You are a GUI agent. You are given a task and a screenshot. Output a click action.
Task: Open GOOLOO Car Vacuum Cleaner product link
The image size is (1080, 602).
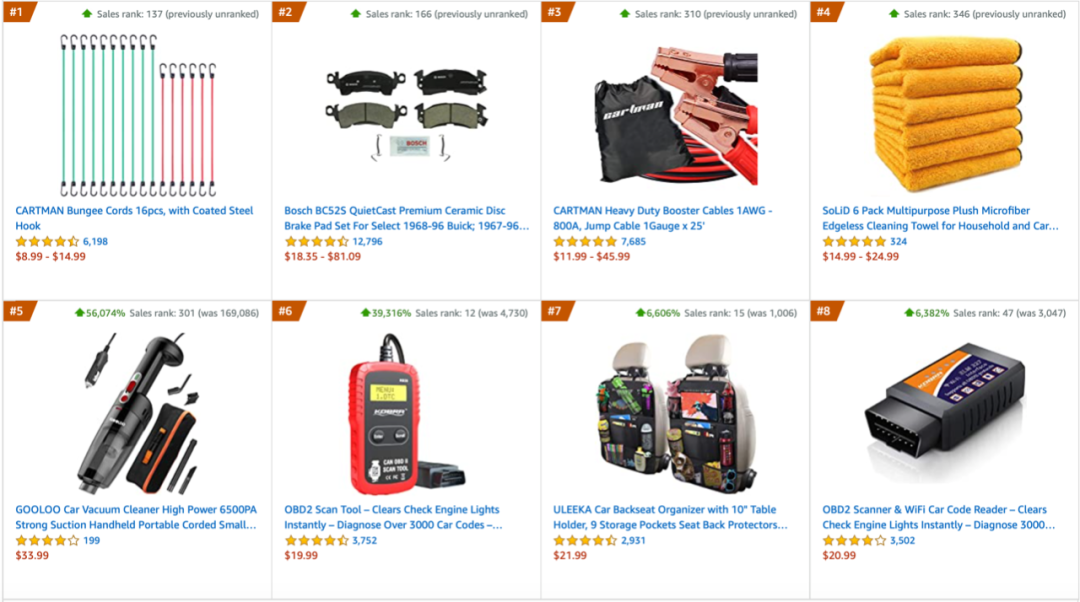tap(136, 517)
